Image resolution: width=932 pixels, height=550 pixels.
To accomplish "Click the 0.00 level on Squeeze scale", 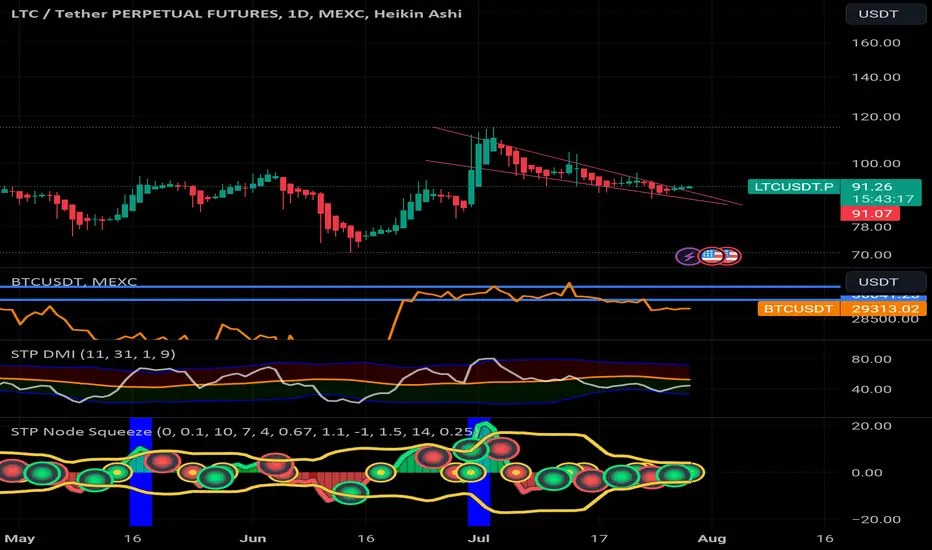I will [x=867, y=473].
